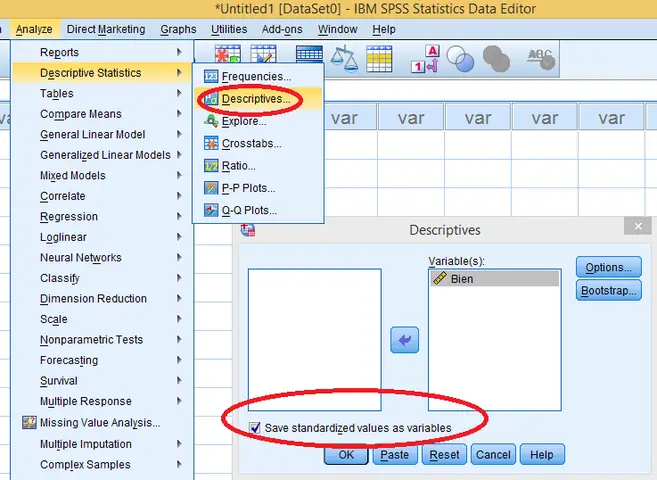Click the Insert Cases toolbar icon

click(x=228, y=54)
